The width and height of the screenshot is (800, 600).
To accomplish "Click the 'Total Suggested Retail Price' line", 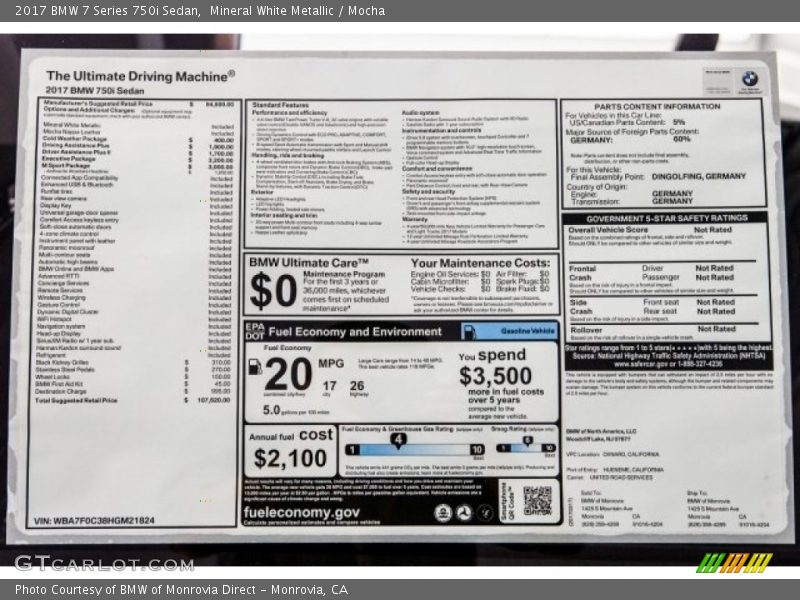I will pos(132,401).
